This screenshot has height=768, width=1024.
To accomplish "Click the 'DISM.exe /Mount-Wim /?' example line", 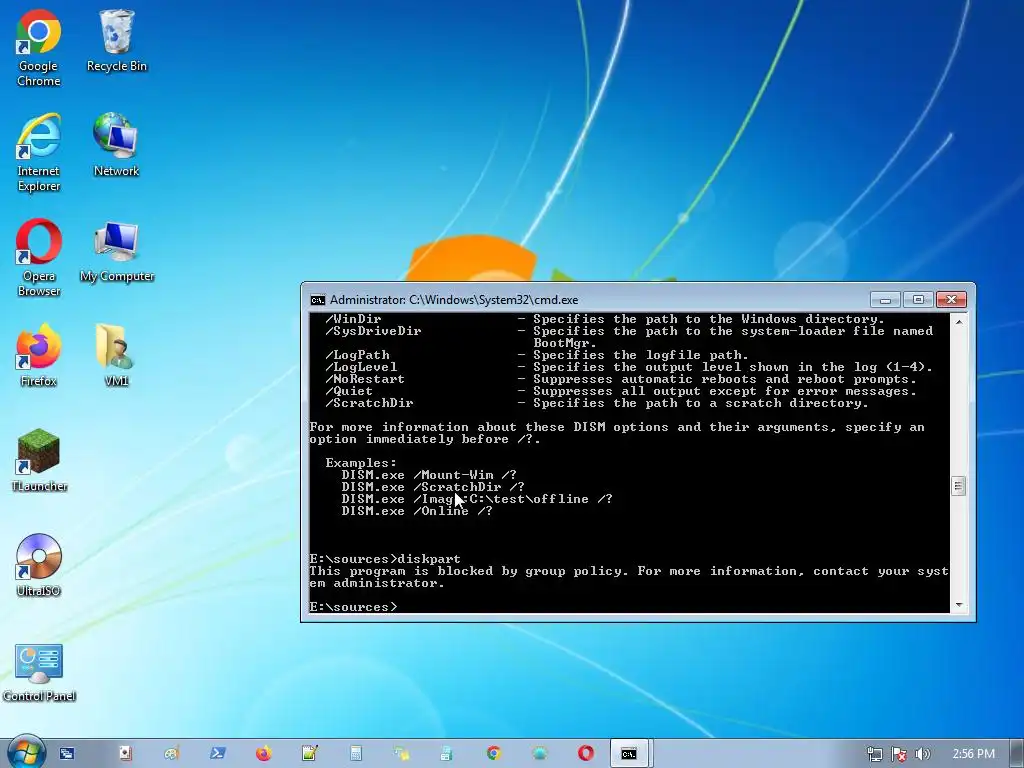I will point(428,475).
